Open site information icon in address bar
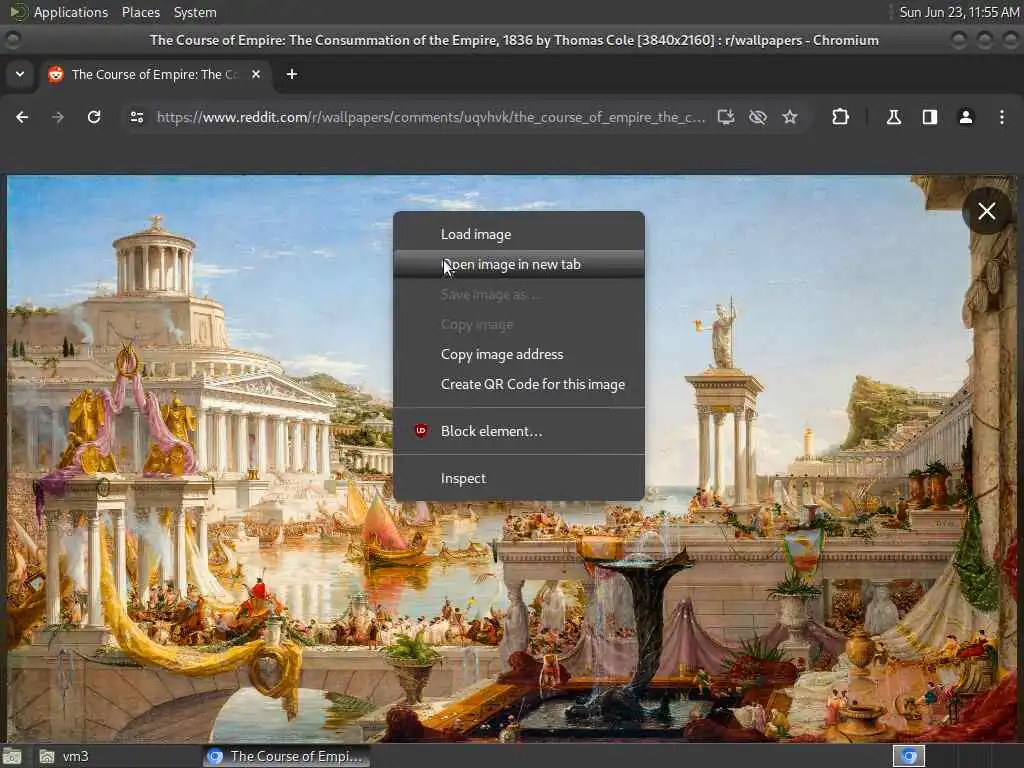The image size is (1024, 768). (x=136, y=117)
